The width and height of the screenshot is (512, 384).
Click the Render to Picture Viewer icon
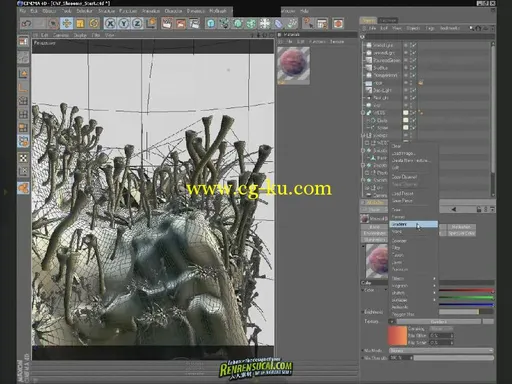pyautogui.click(x=180, y=24)
